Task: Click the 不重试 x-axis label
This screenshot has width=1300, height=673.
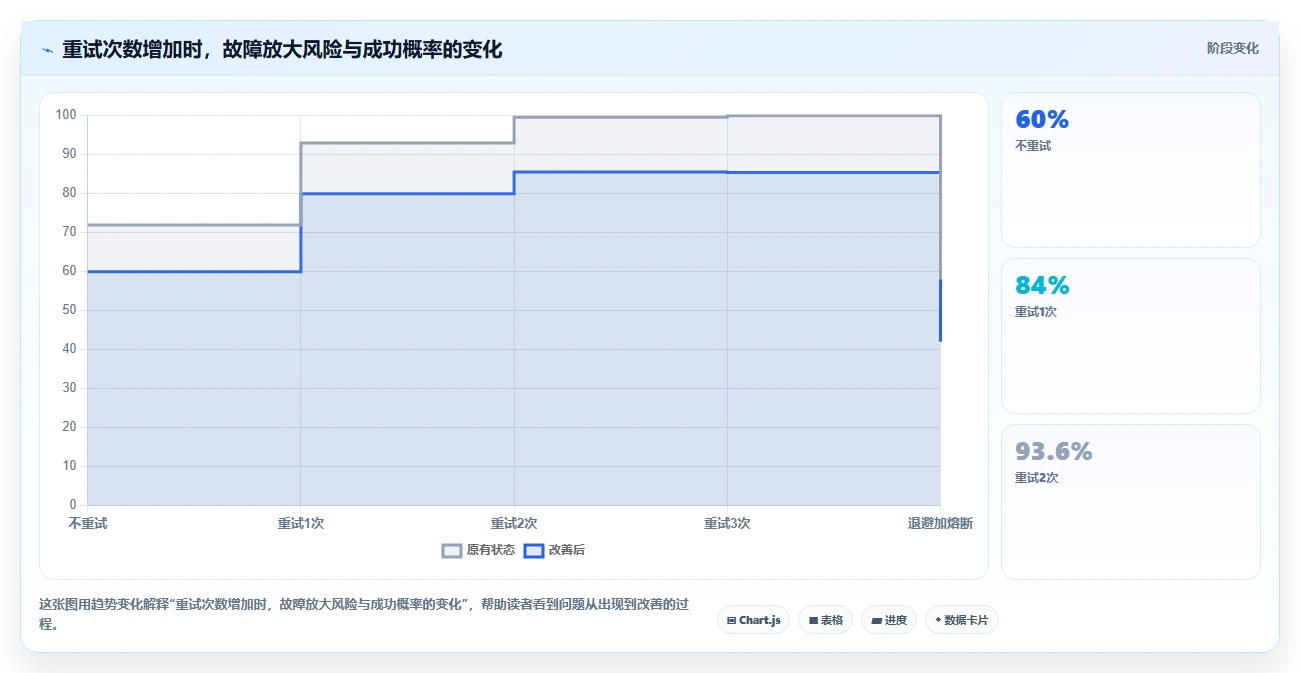Action: coord(88,523)
